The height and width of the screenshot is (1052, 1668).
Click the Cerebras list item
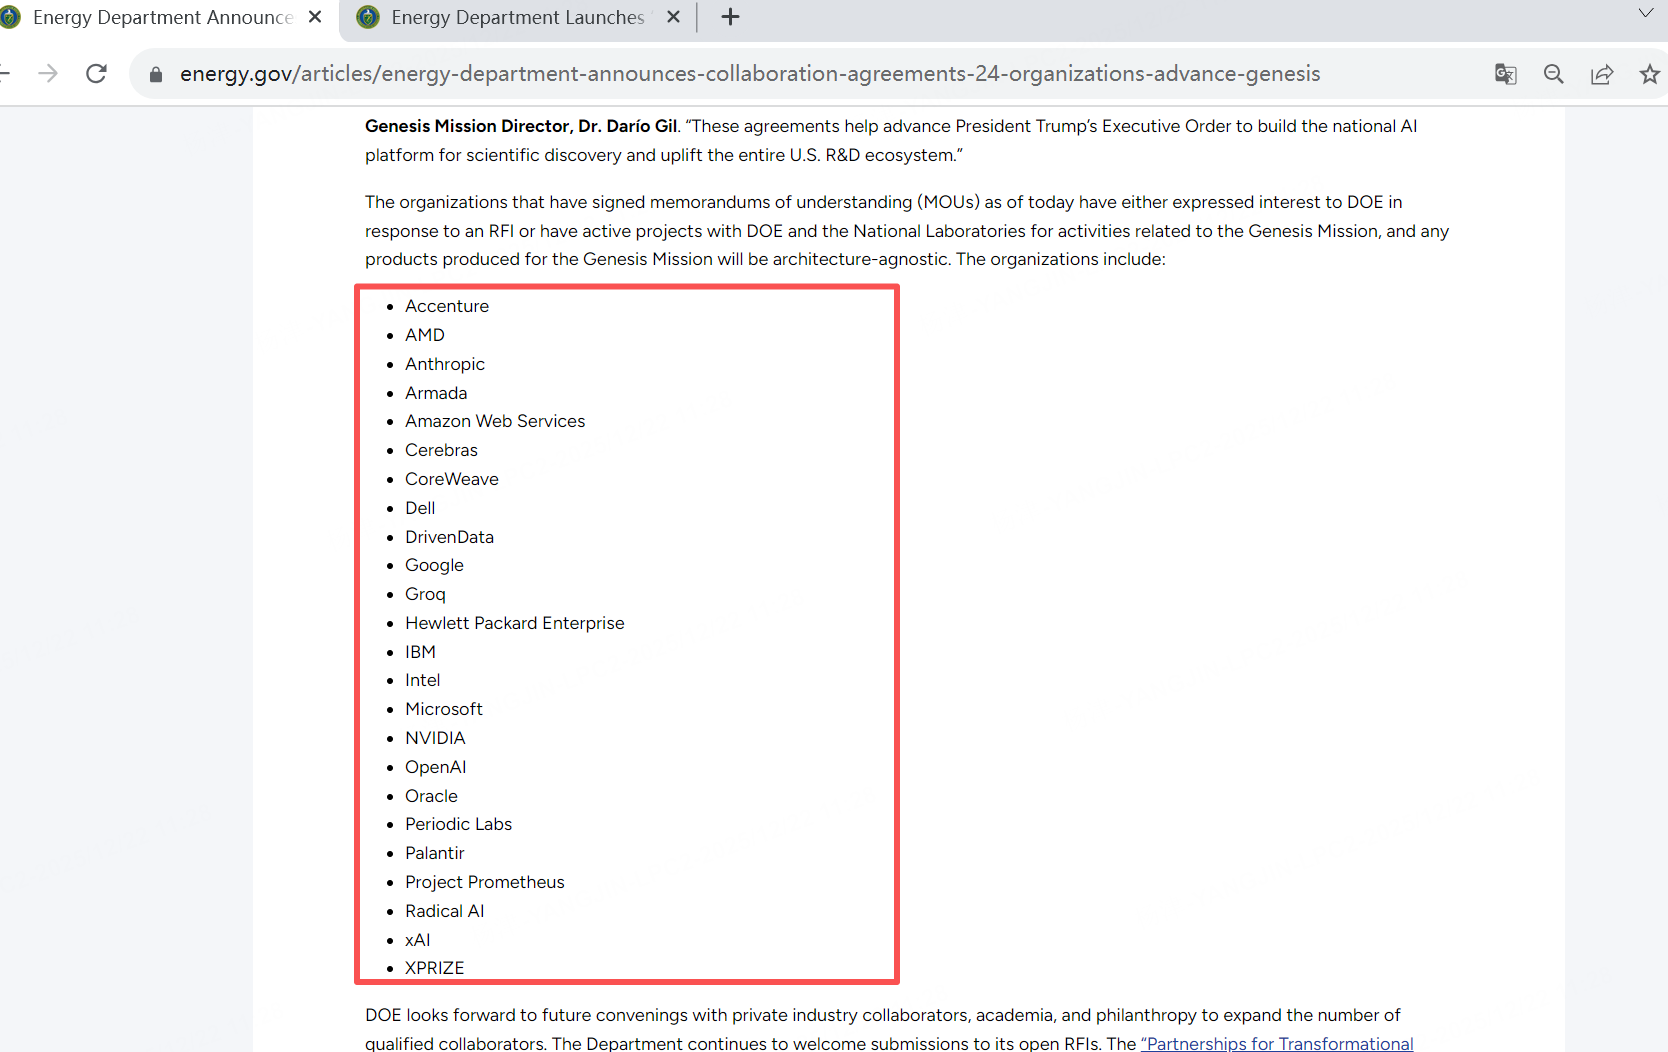pyautogui.click(x=441, y=450)
